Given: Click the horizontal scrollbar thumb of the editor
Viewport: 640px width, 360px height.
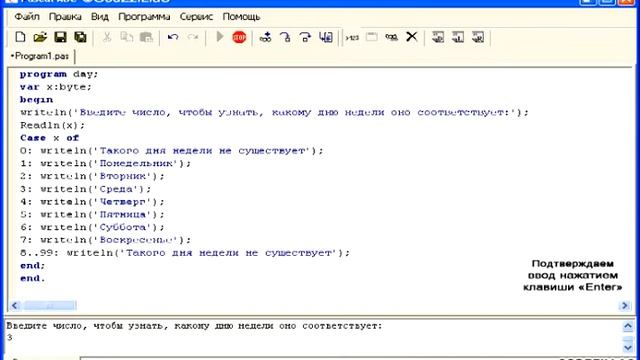Looking at the screenshot, I should [50, 305].
